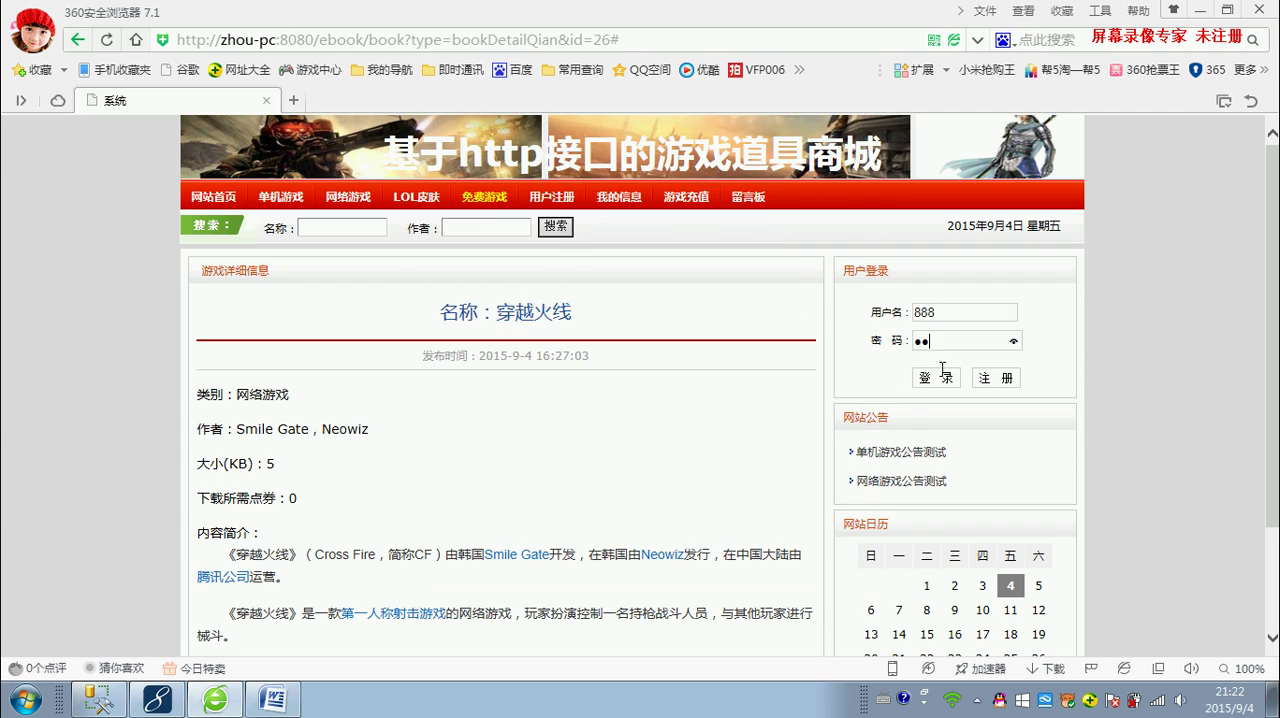This screenshot has width=1280, height=718.
Task: Open Word from the taskbar
Action: coord(273,699)
